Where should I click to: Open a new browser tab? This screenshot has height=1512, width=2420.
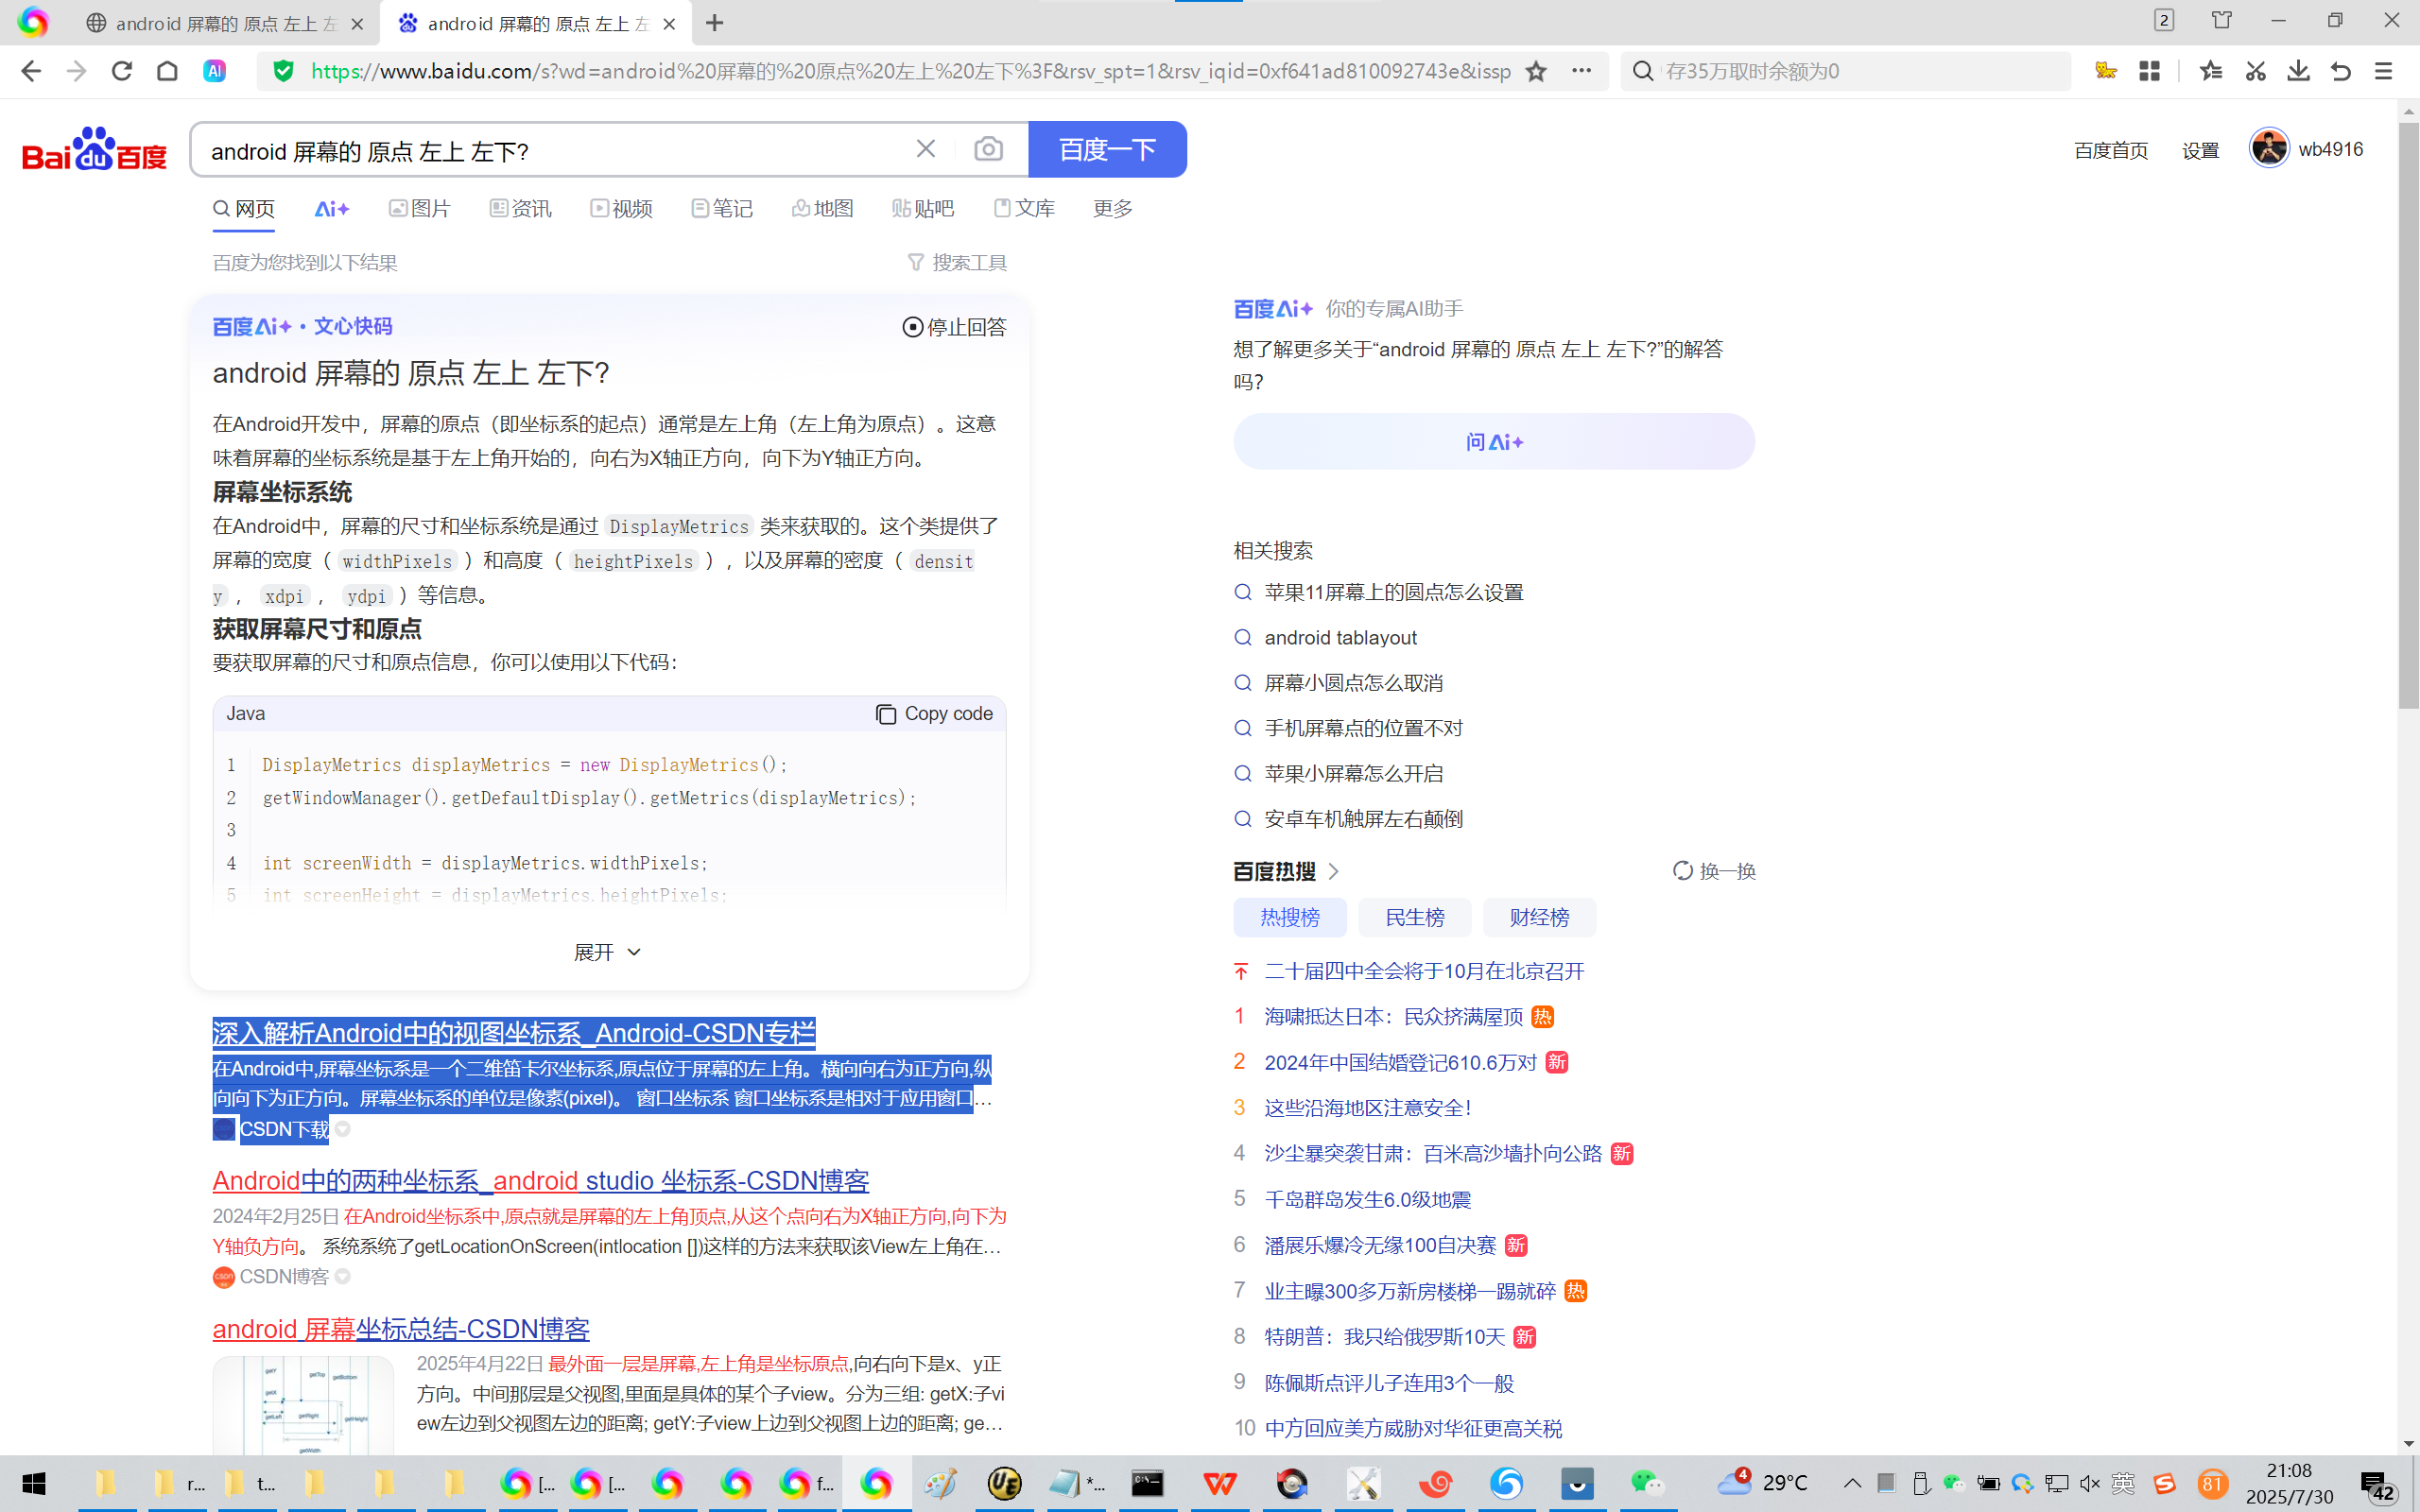tap(714, 23)
